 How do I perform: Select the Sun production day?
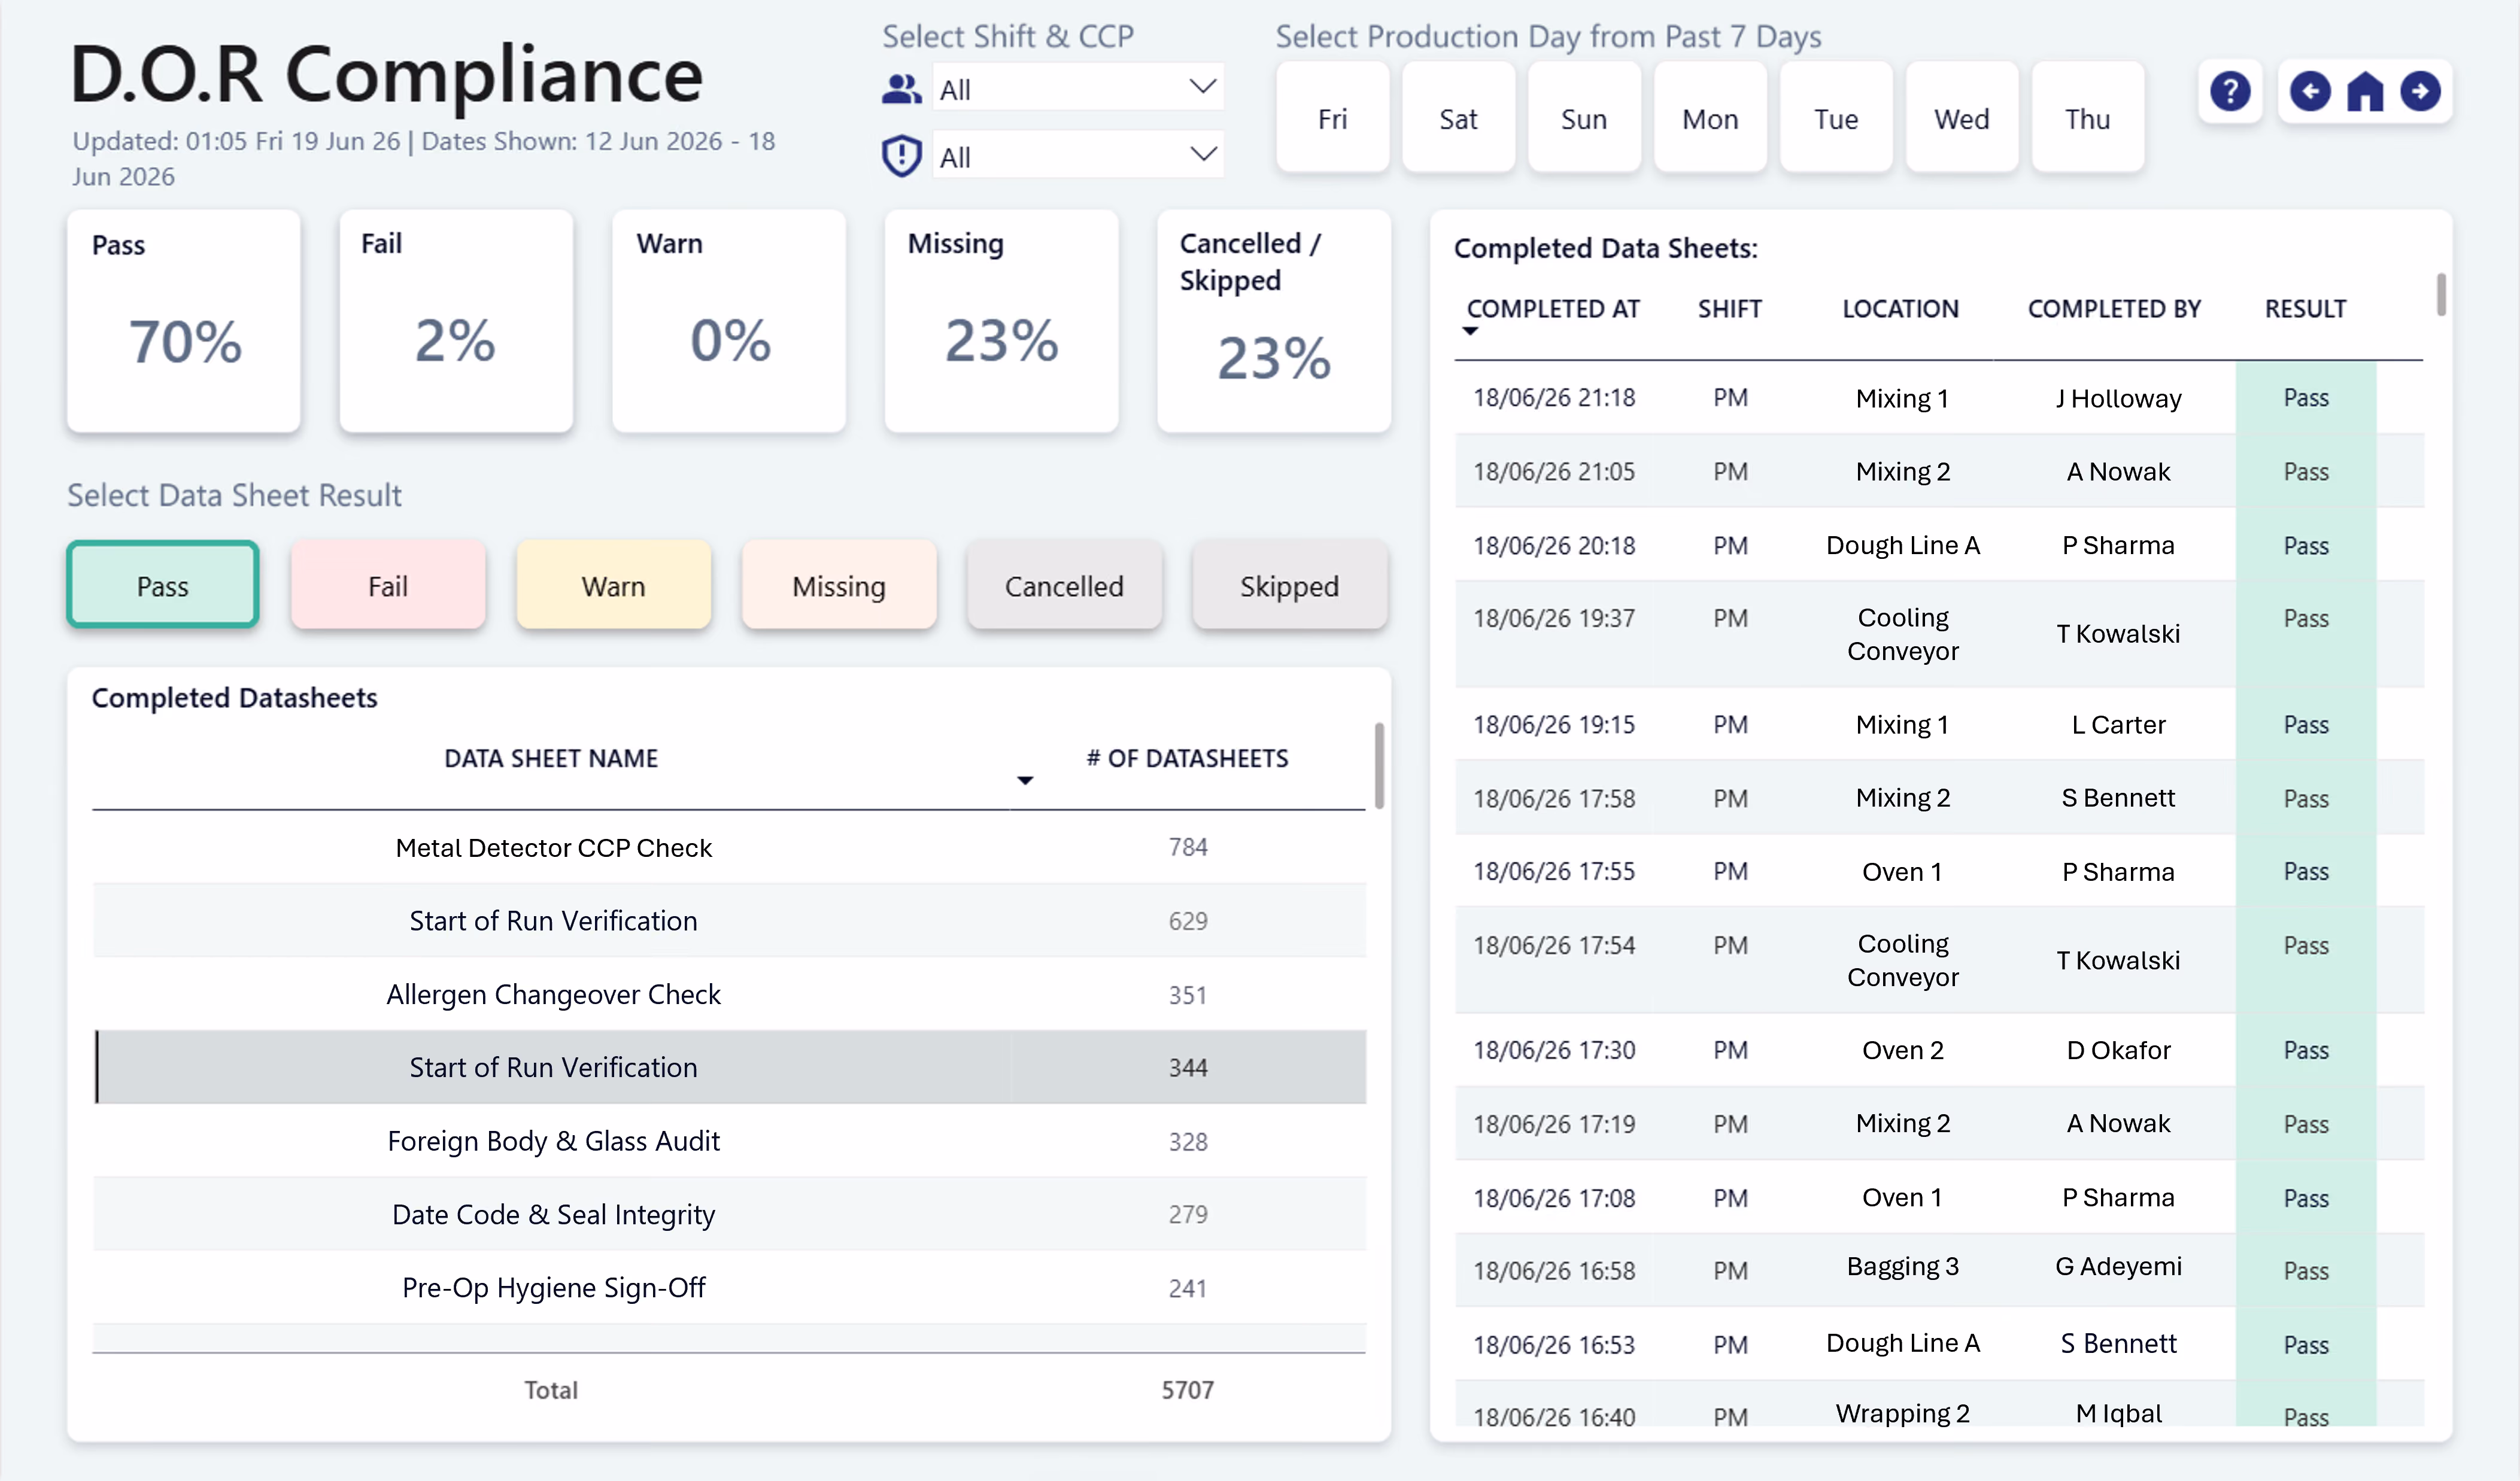pyautogui.click(x=1584, y=118)
